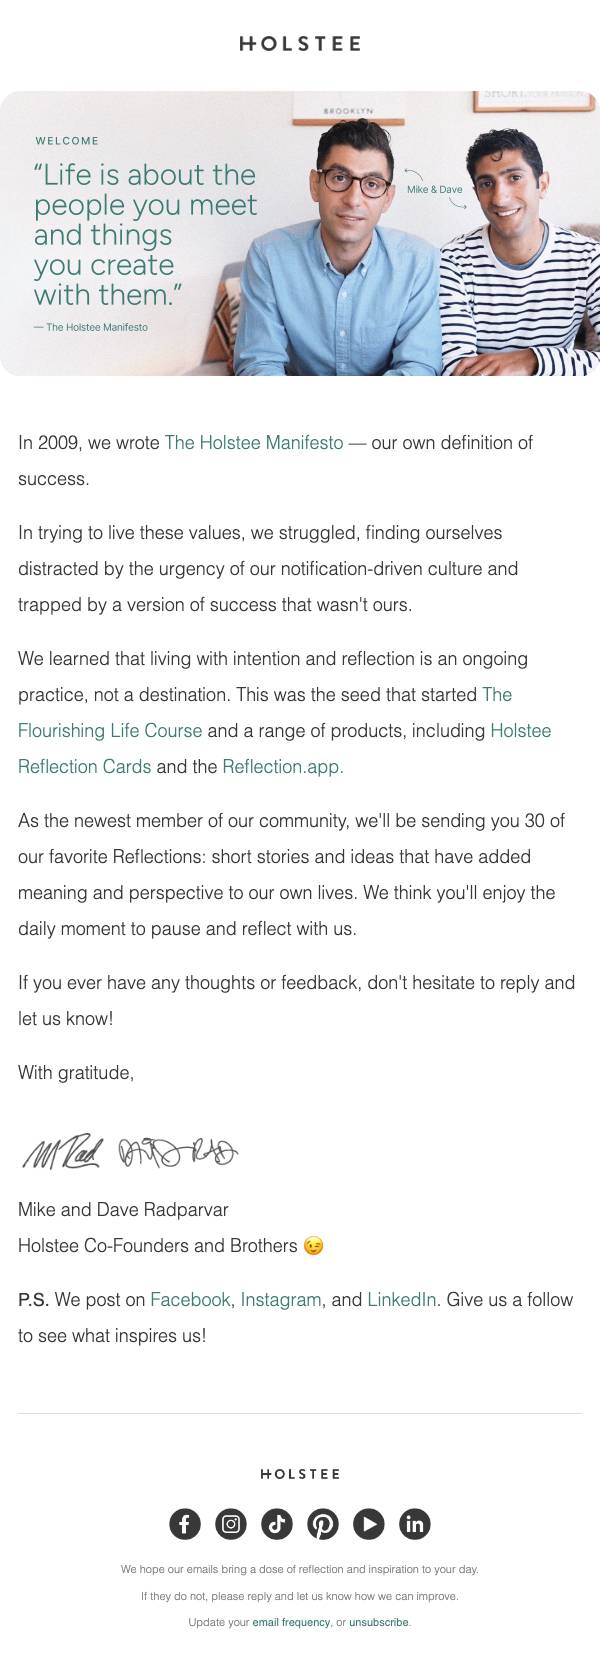Update email frequency via the footer link
Screen dimensions: 600x1660
pos(291,1622)
